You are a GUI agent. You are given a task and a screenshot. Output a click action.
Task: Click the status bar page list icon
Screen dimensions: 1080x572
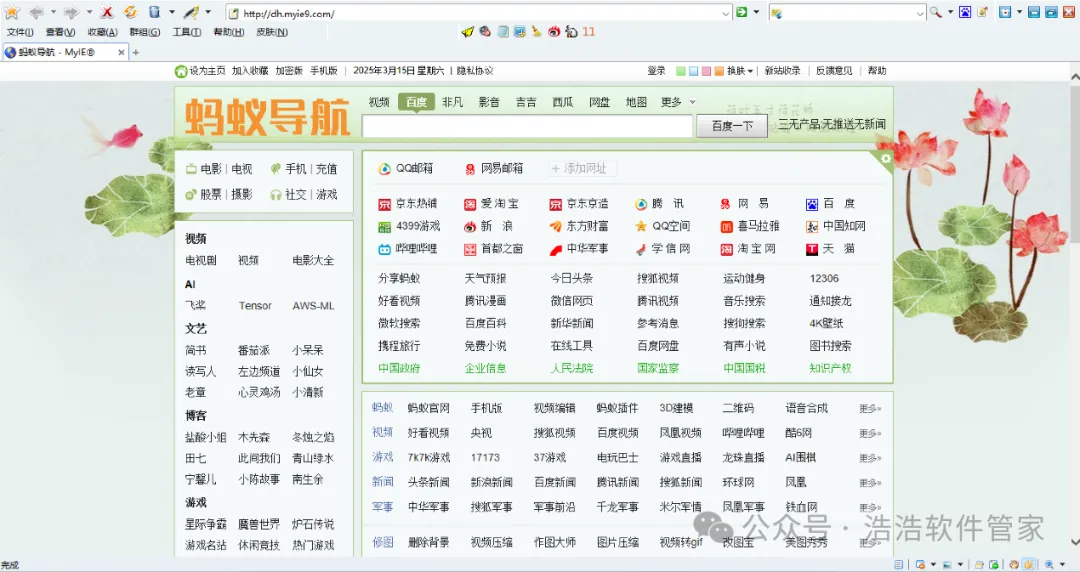tap(899, 565)
